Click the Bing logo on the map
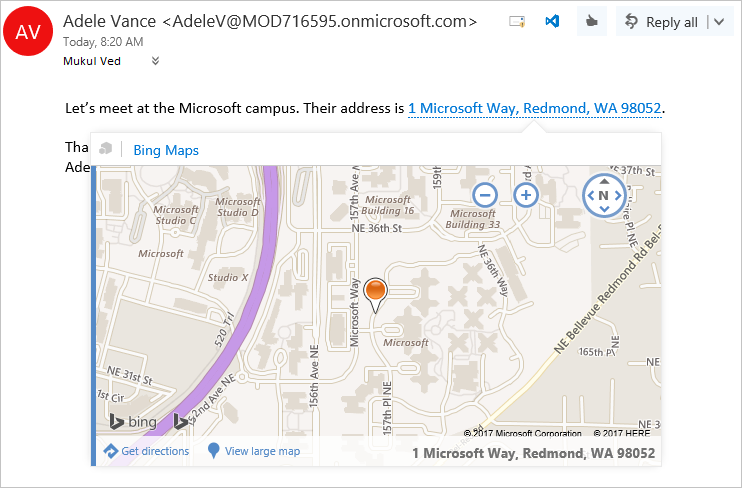The height and width of the screenshot is (488, 742). coord(133,421)
